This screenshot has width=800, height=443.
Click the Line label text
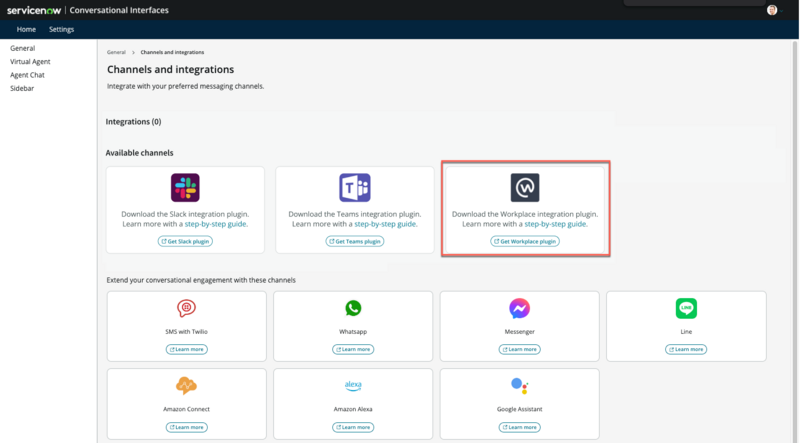686,332
